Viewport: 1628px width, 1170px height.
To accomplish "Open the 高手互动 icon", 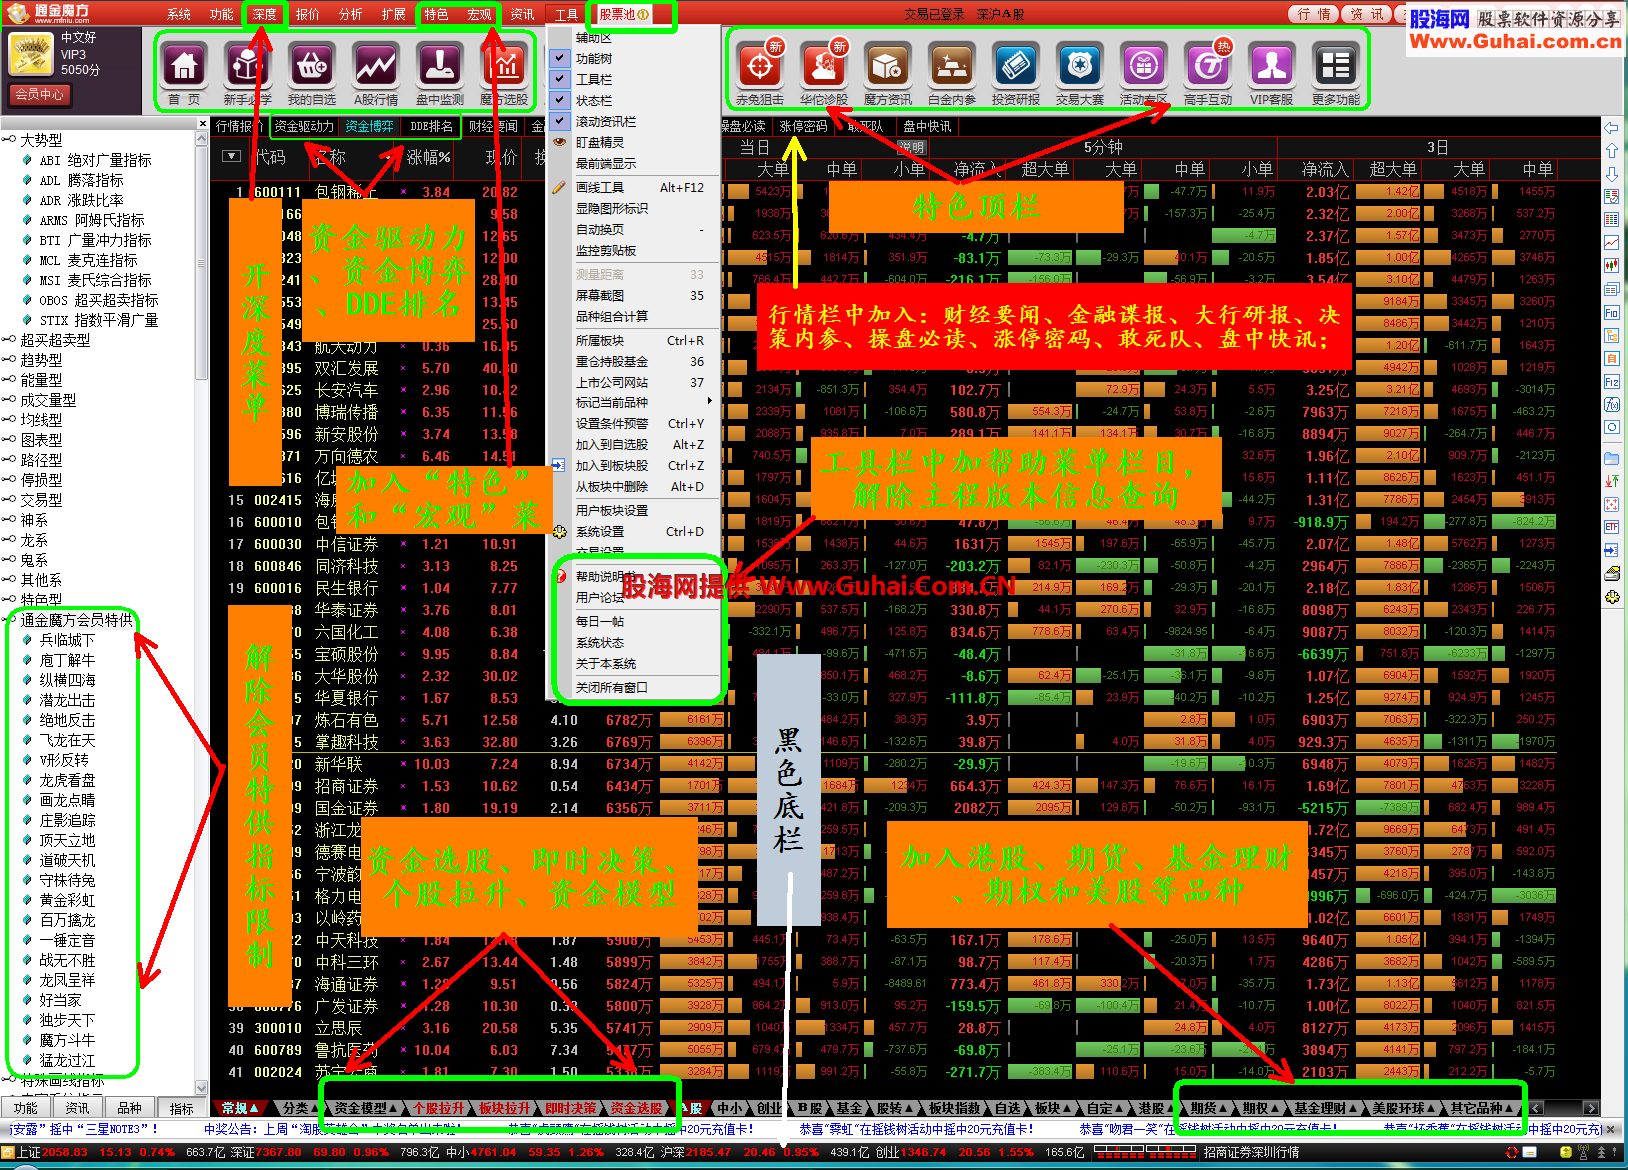I will tap(1208, 67).
